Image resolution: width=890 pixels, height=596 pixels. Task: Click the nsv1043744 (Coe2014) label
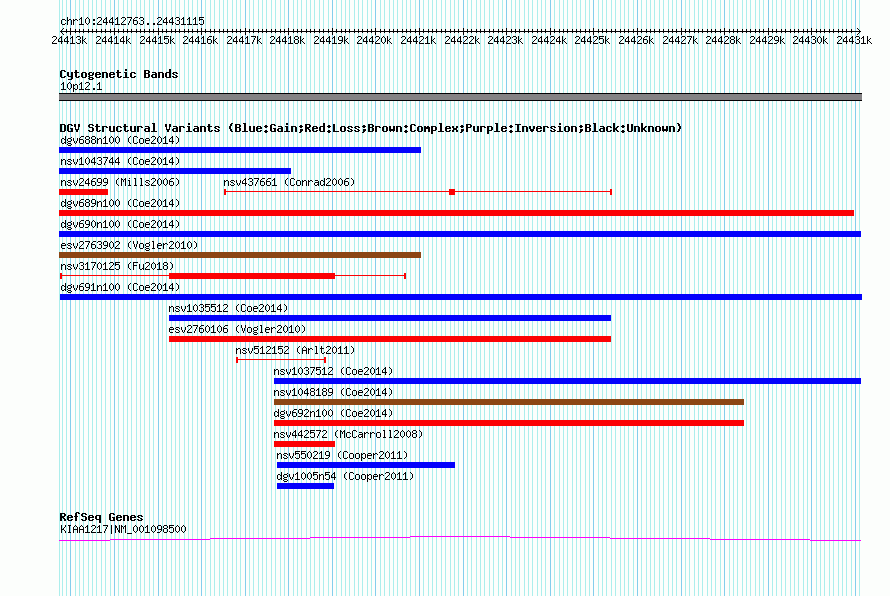point(120,161)
